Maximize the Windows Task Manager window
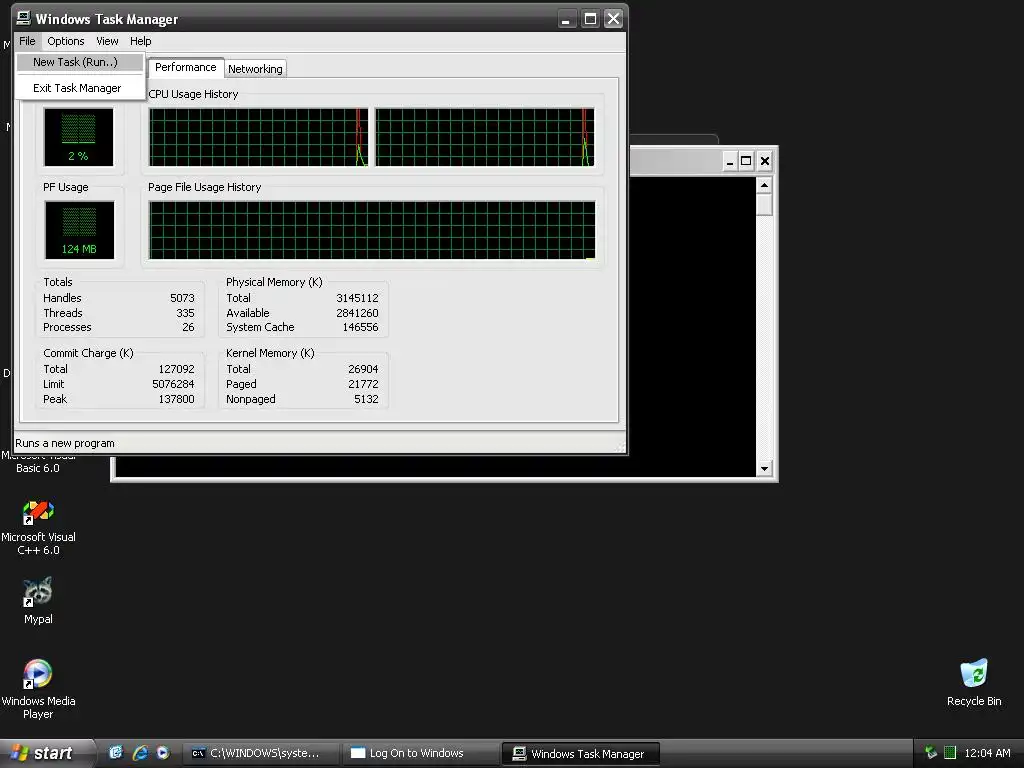This screenshot has width=1024, height=768. click(x=590, y=19)
